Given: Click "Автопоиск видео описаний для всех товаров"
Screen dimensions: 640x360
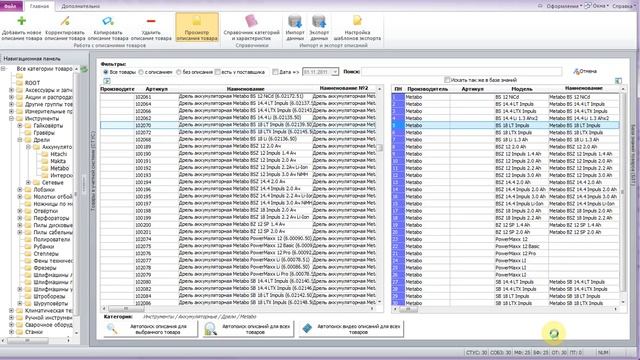Looking at the screenshot, I should coord(351,329).
